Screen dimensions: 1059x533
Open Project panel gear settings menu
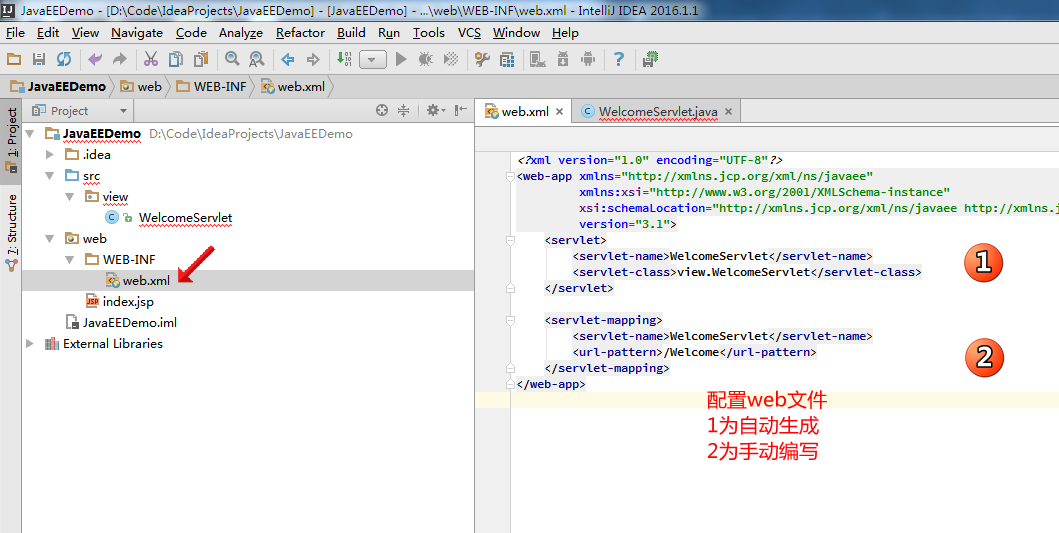[436, 110]
